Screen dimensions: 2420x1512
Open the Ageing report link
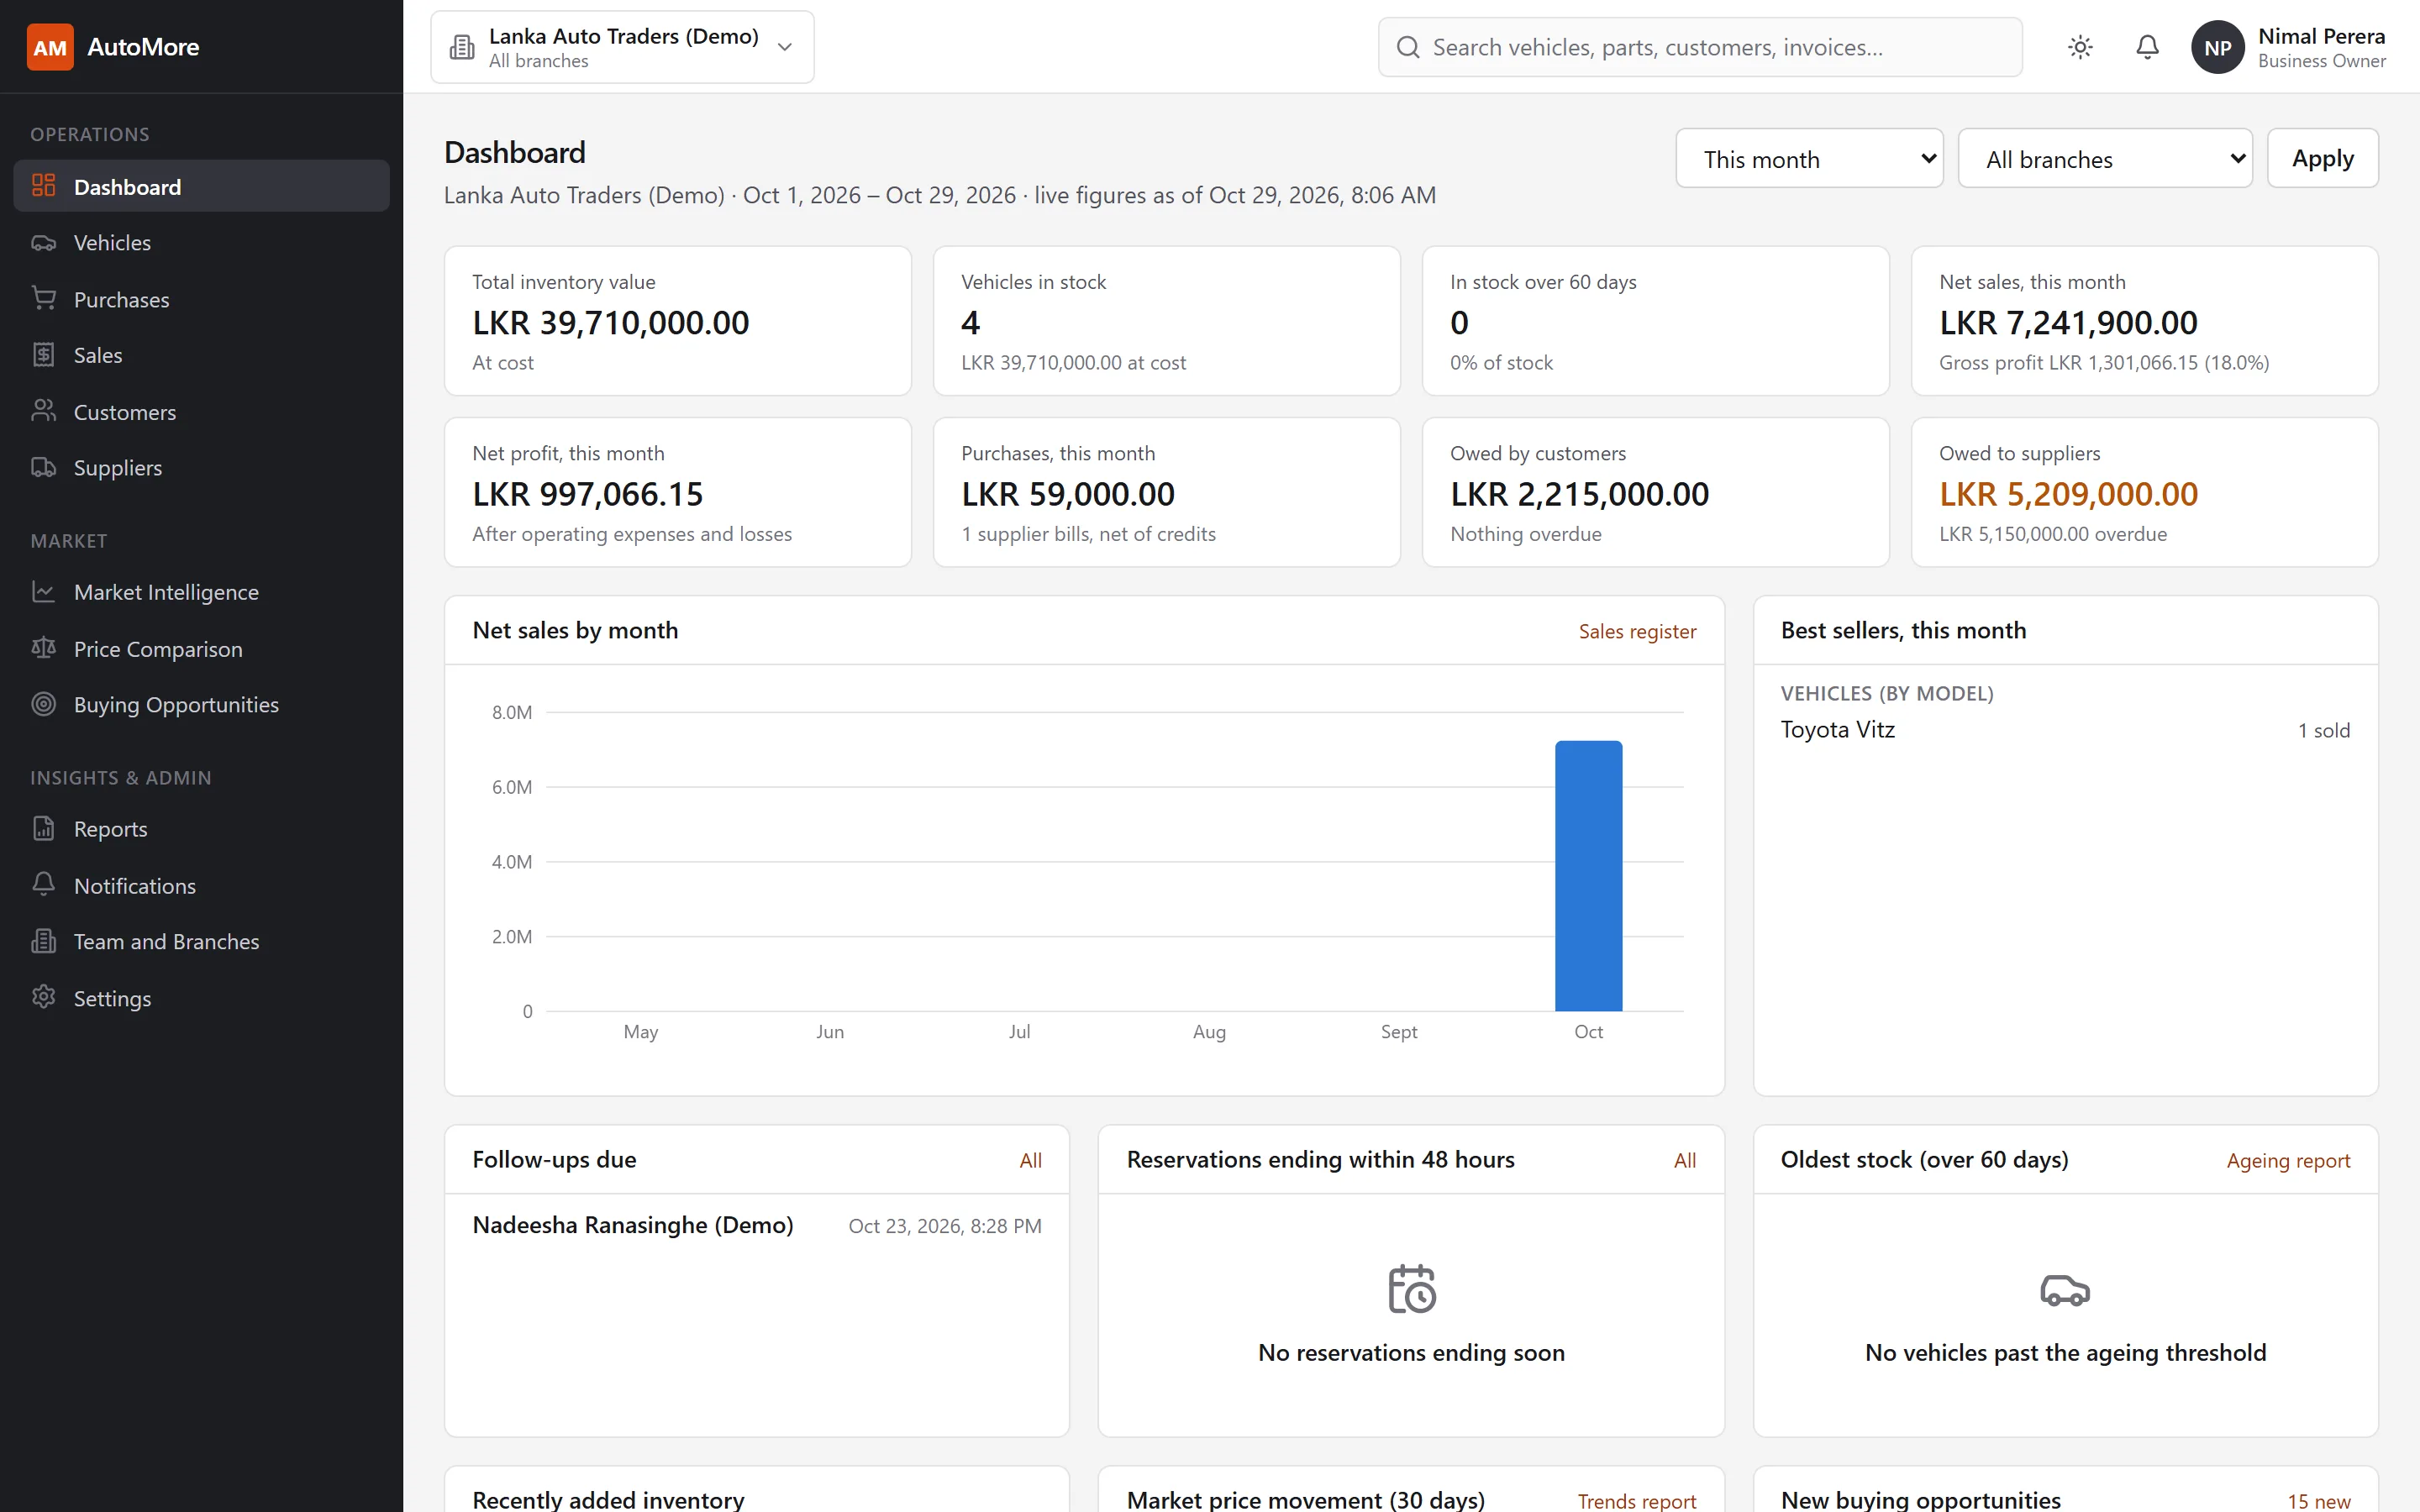(2288, 1160)
